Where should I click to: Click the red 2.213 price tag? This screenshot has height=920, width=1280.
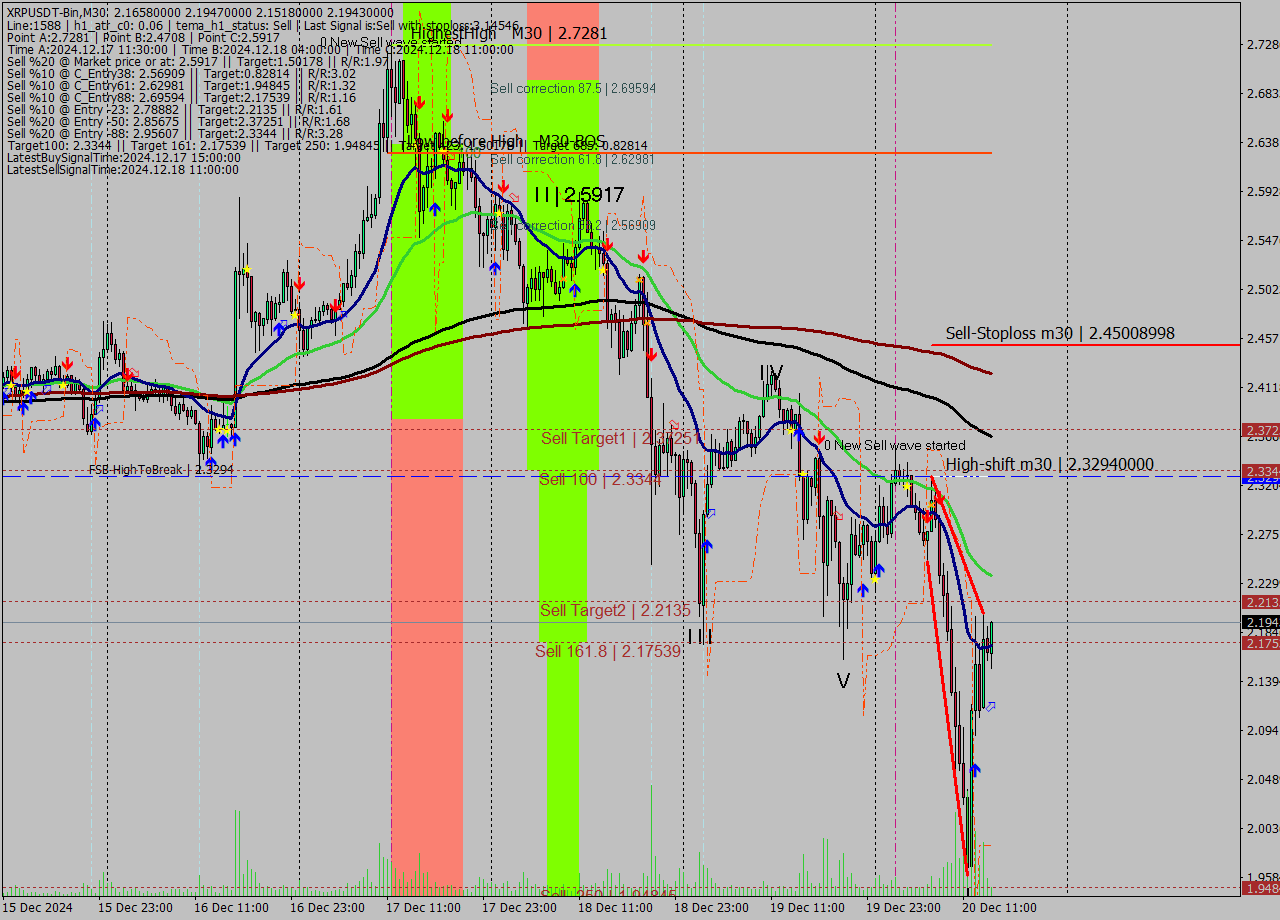pyautogui.click(x=1260, y=602)
